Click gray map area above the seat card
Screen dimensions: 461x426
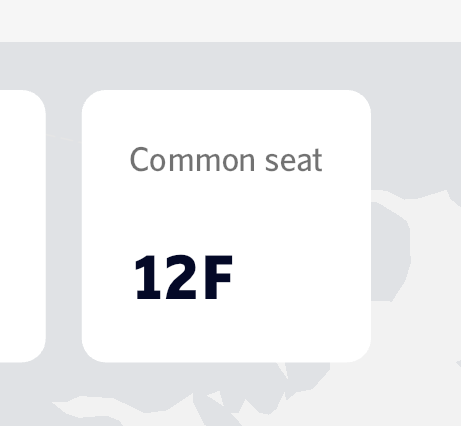[226, 66]
